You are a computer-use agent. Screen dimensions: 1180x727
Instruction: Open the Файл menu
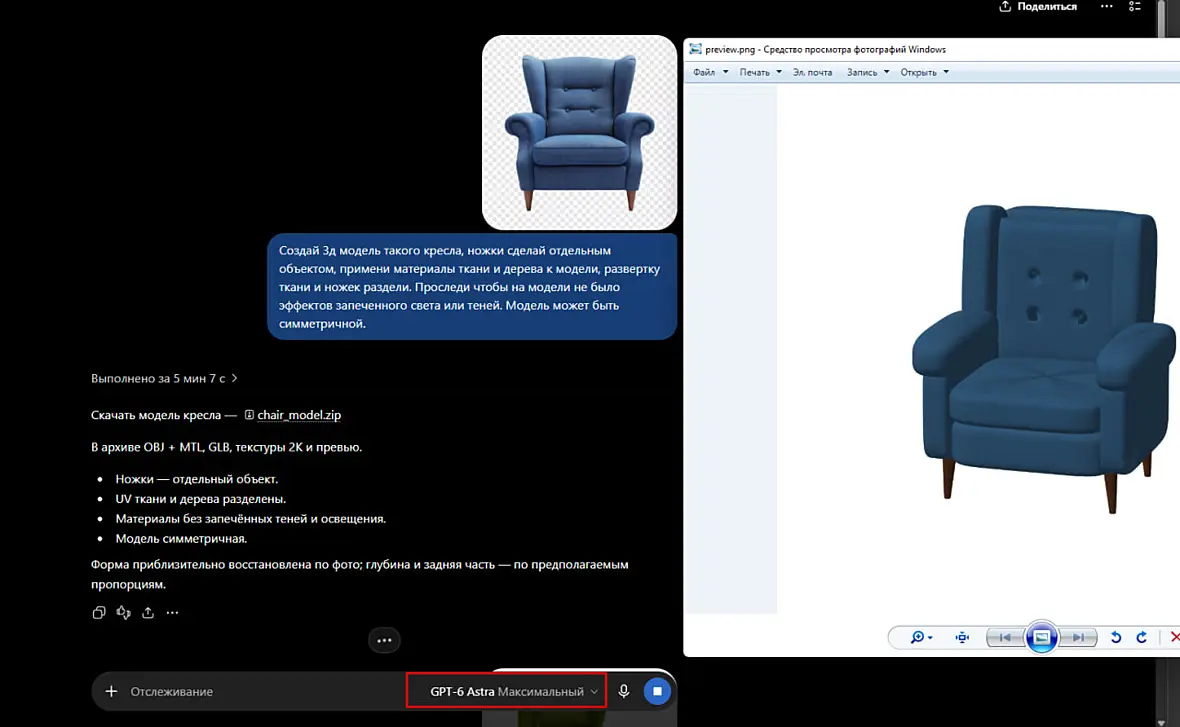coord(710,72)
